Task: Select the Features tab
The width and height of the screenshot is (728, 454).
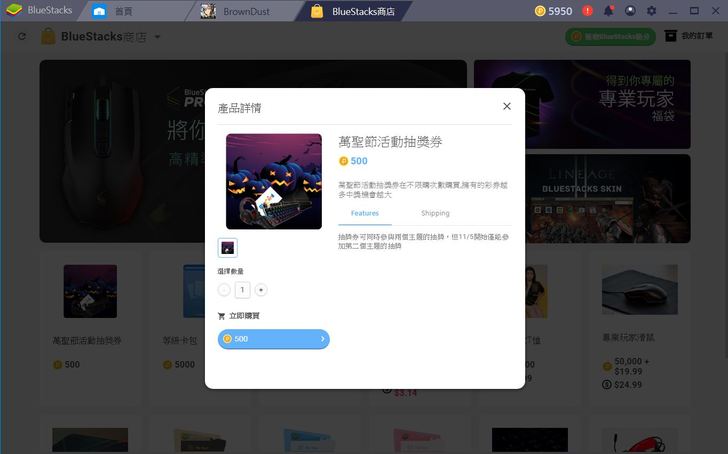Action: pyautogui.click(x=364, y=213)
